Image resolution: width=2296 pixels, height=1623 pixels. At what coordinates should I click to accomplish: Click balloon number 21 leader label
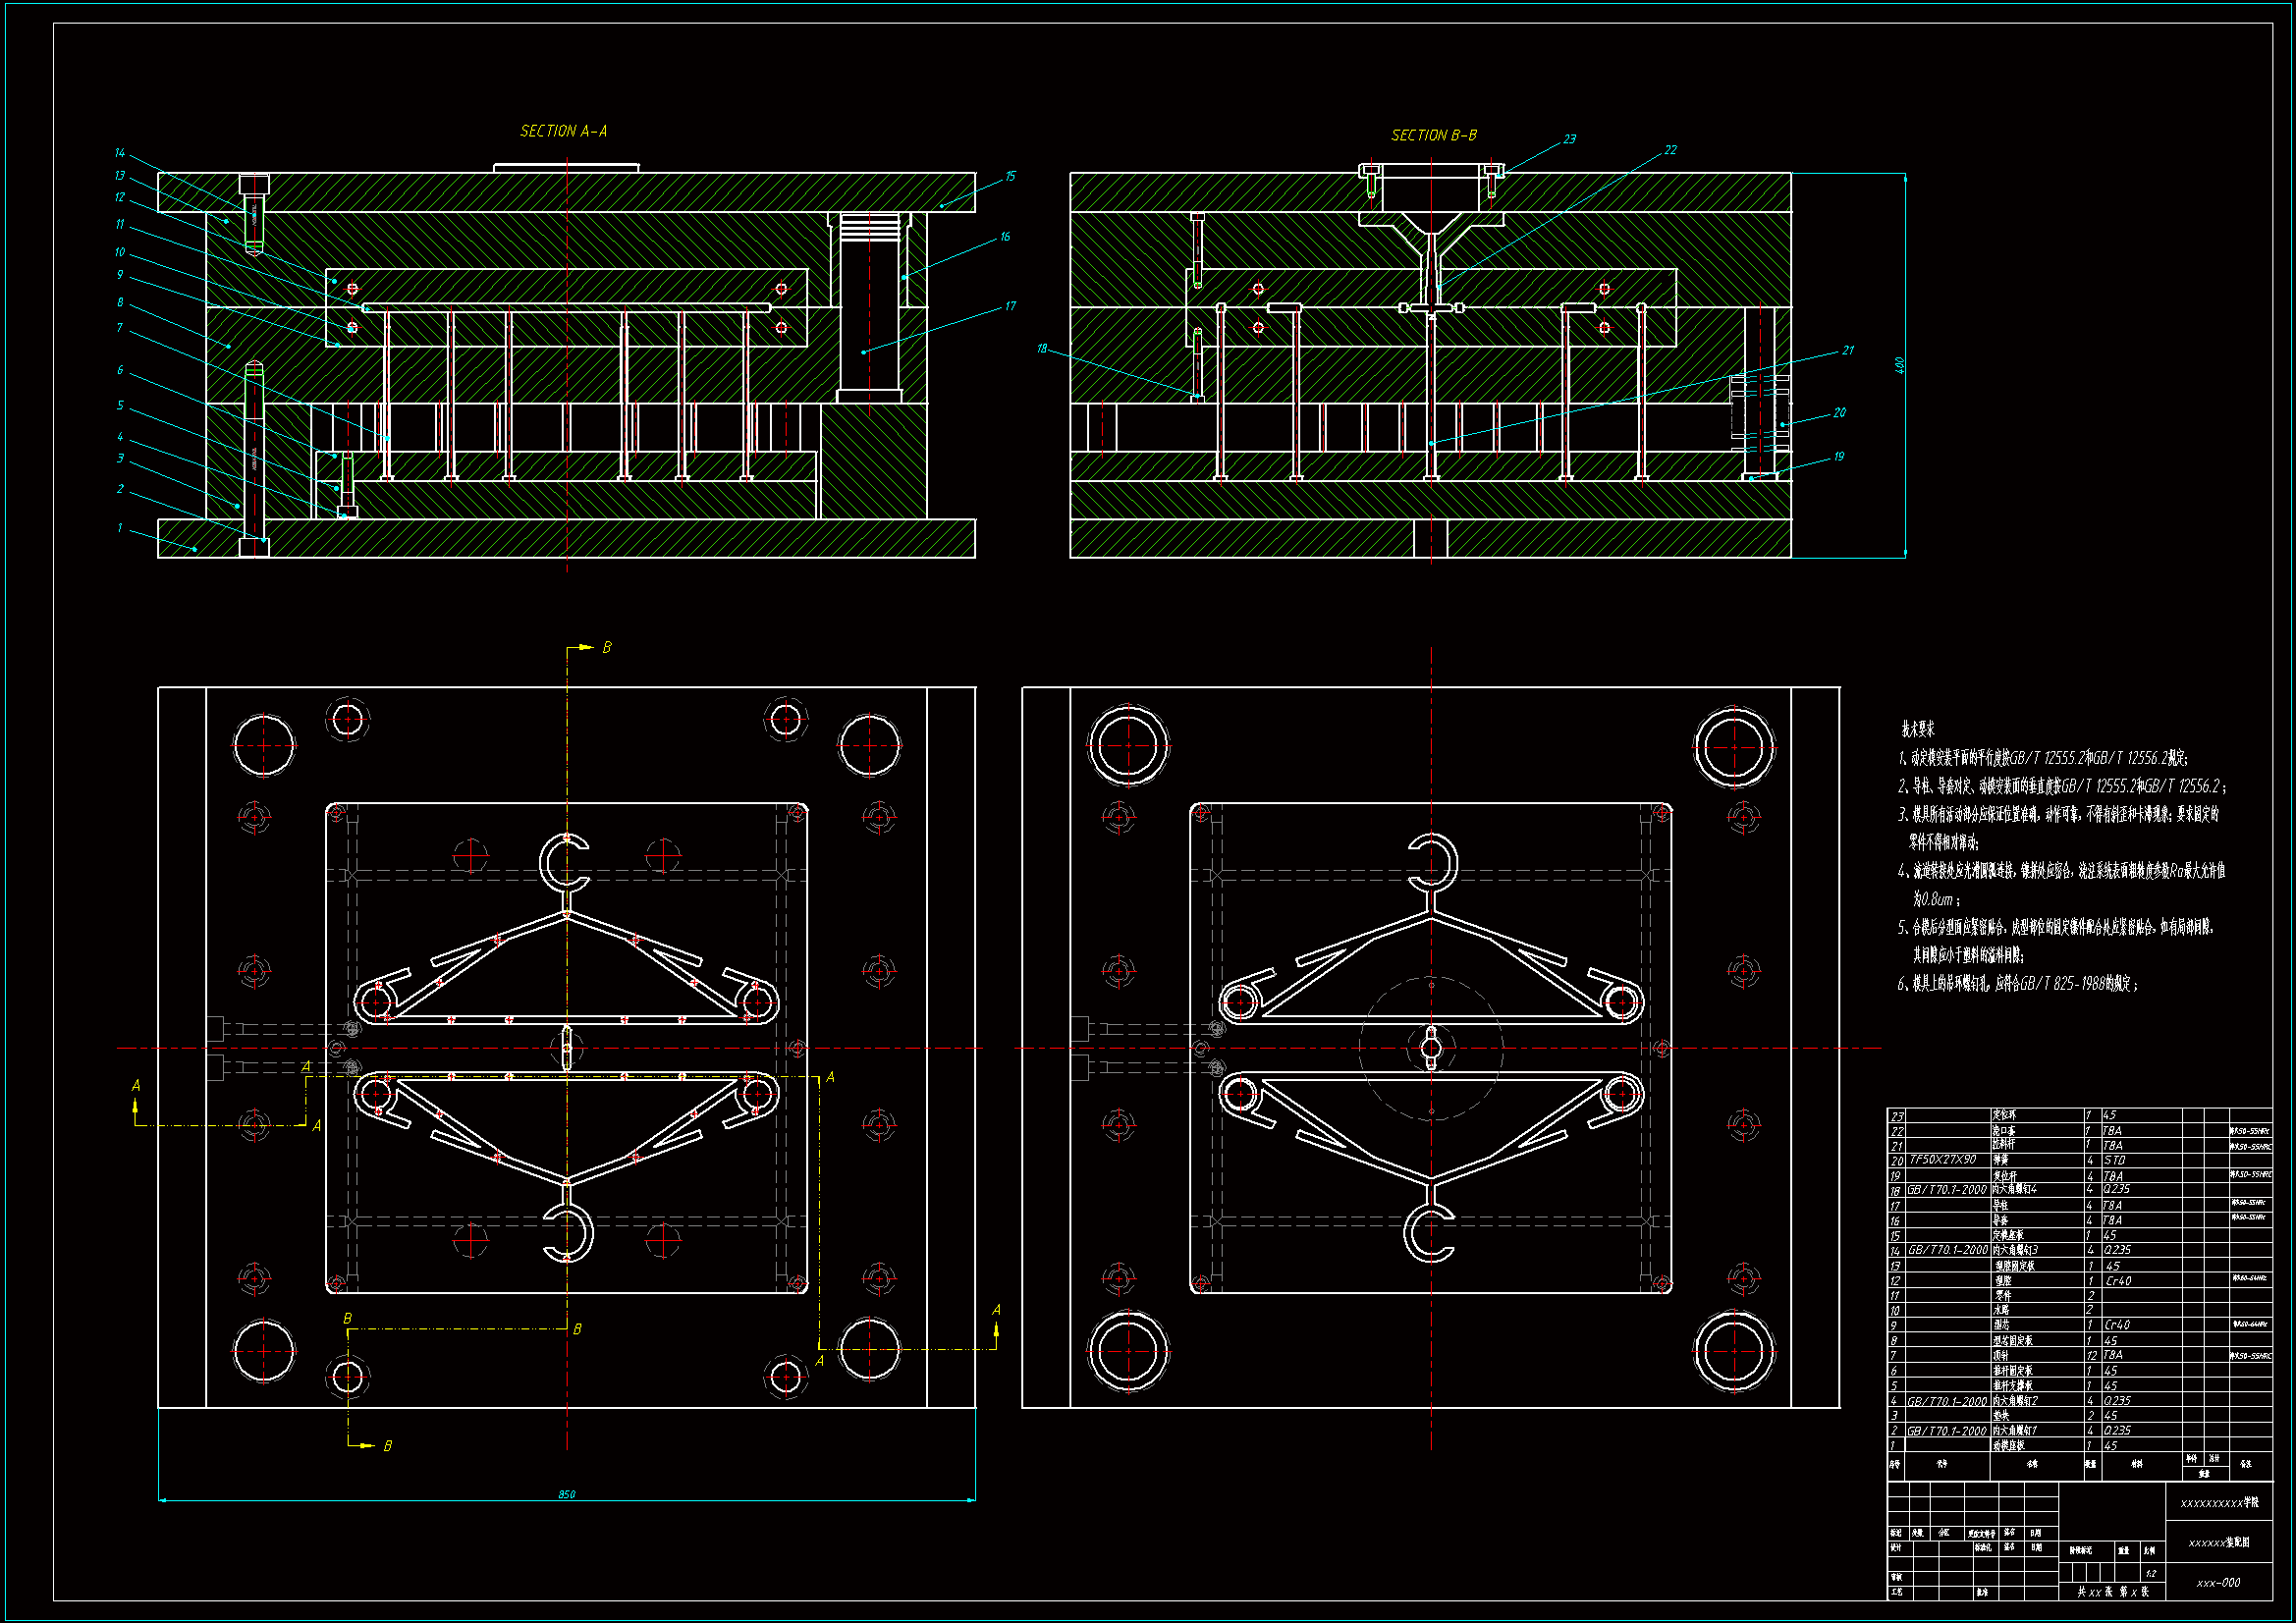1847,350
